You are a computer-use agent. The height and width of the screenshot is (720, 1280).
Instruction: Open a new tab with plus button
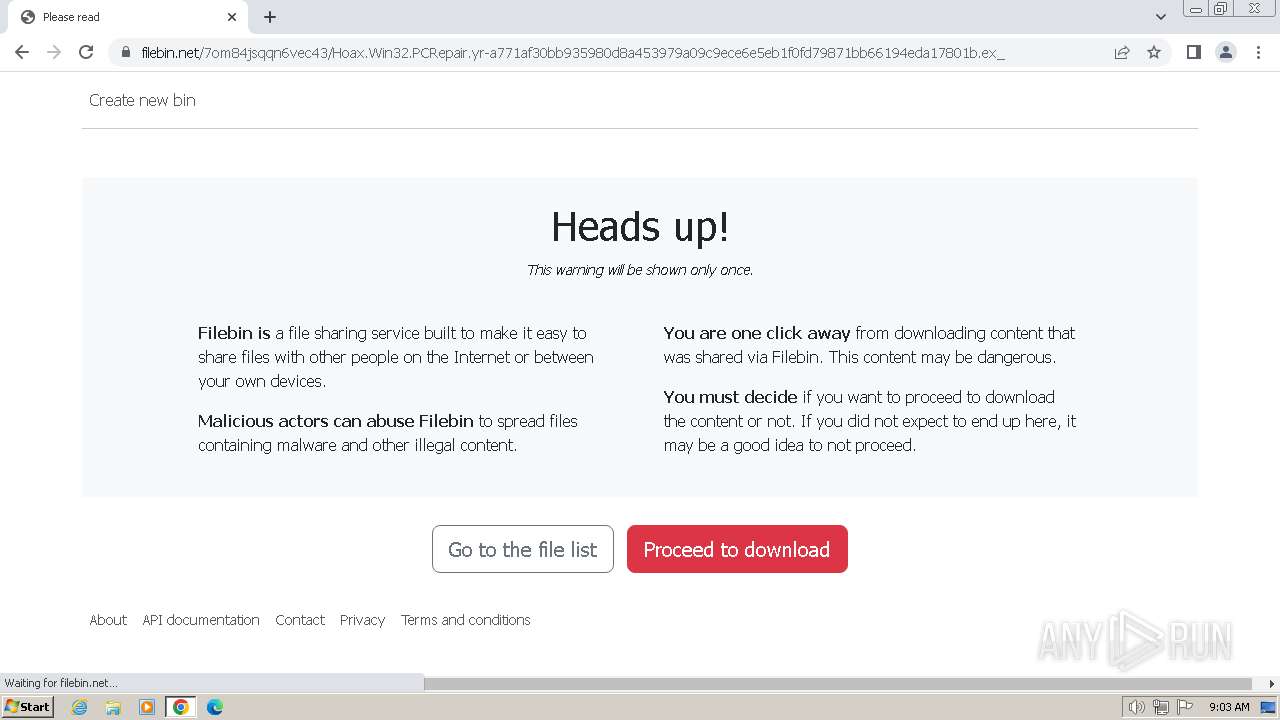270,17
